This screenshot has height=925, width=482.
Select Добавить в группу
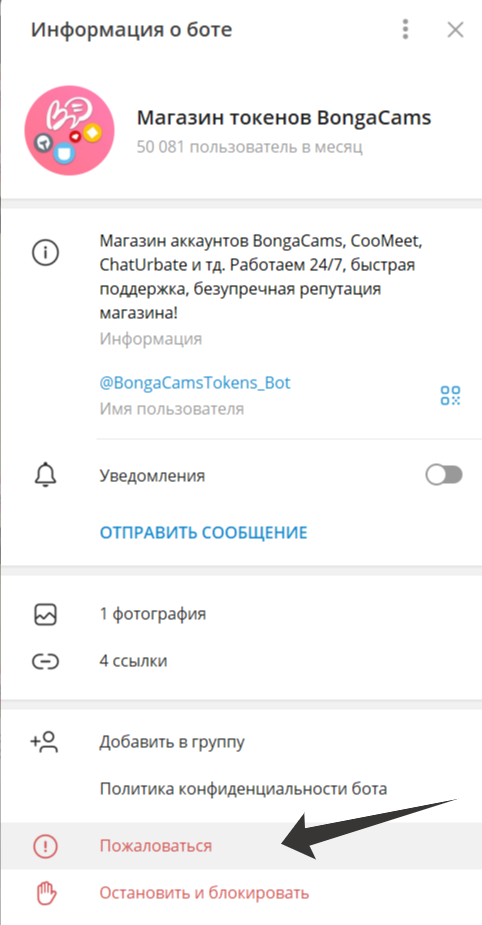click(241, 742)
